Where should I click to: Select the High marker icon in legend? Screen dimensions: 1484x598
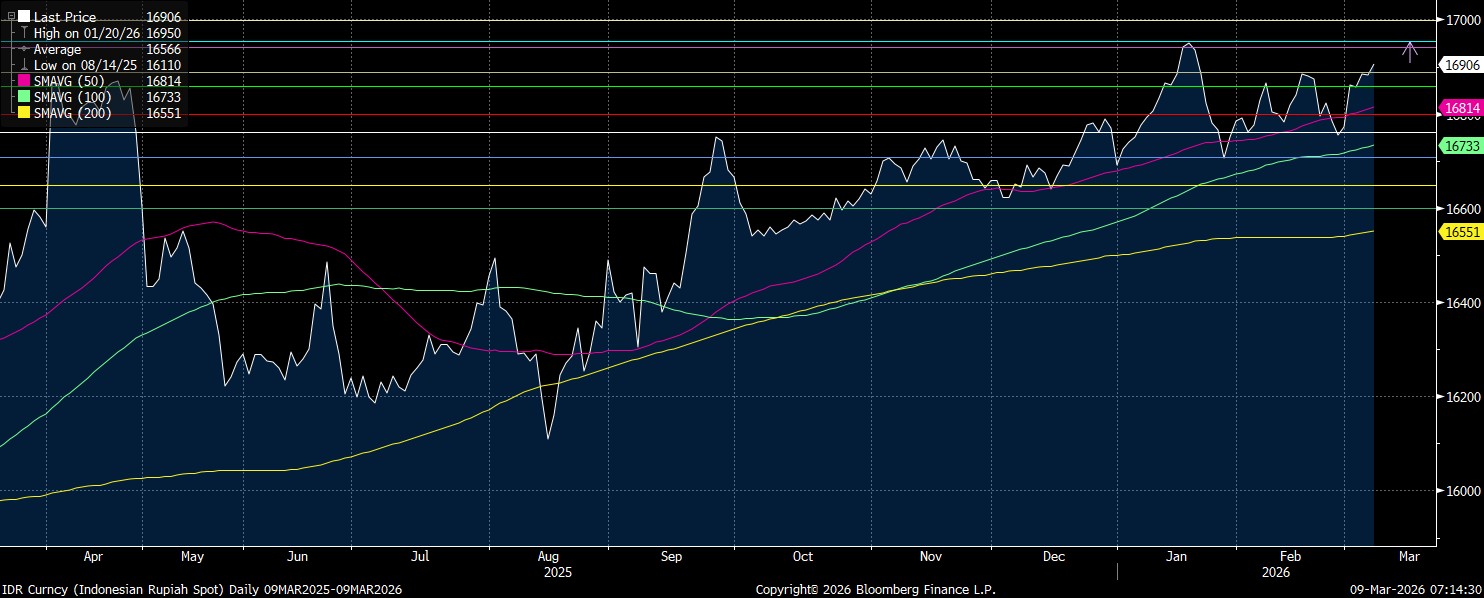(x=24, y=33)
